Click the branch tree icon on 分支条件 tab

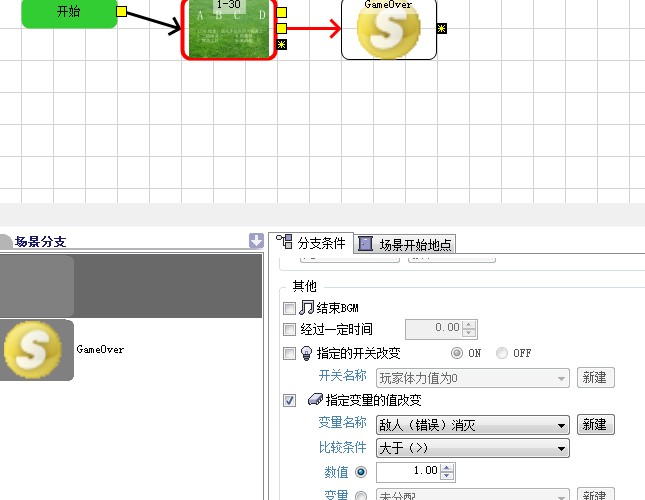284,242
